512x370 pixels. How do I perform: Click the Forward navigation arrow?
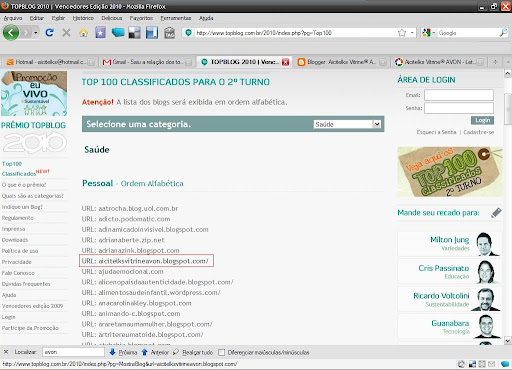(x=26, y=33)
